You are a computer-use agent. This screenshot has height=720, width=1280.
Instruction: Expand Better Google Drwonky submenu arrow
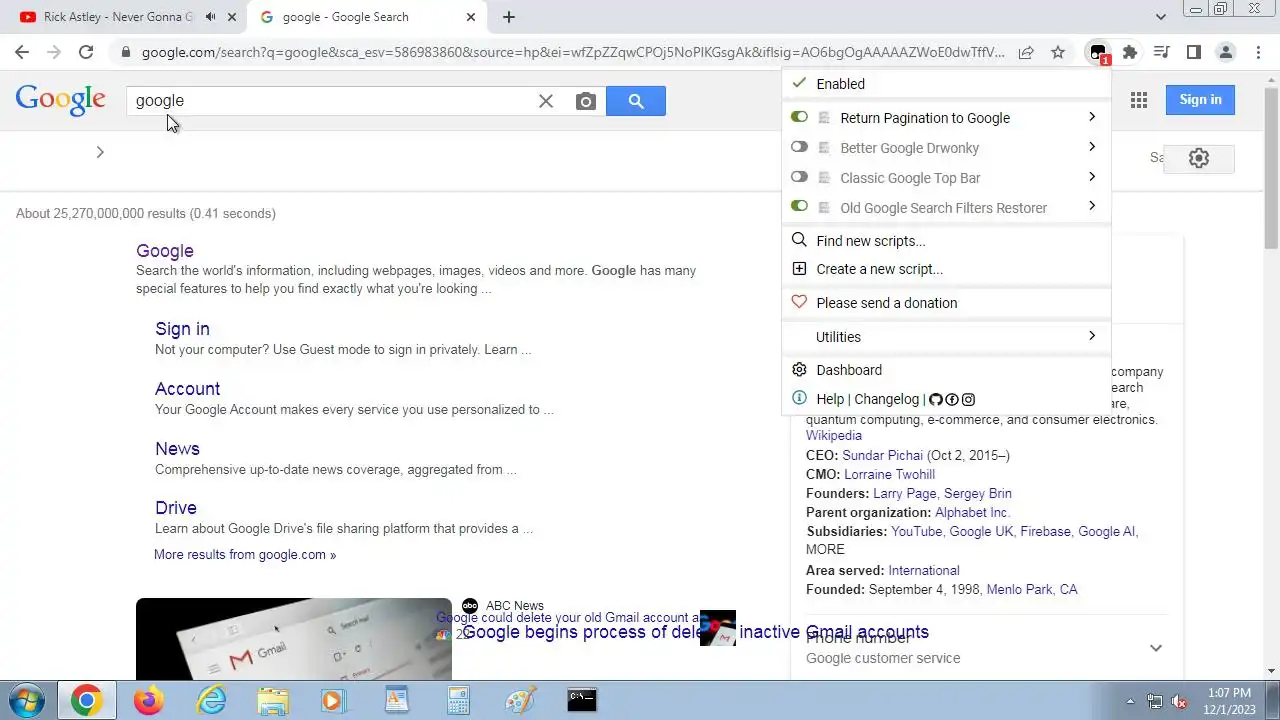click(1091, 147)
